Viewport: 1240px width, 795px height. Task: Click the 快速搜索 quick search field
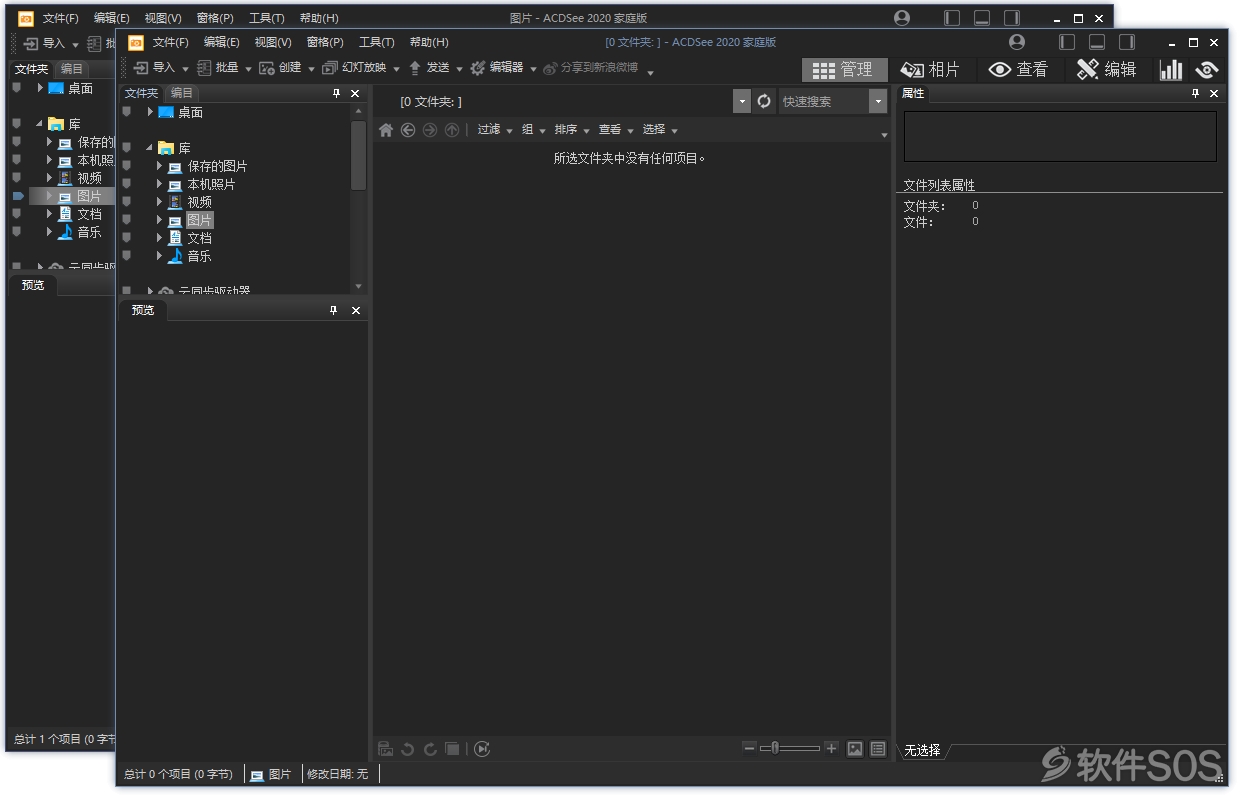[x=824, y=101]
